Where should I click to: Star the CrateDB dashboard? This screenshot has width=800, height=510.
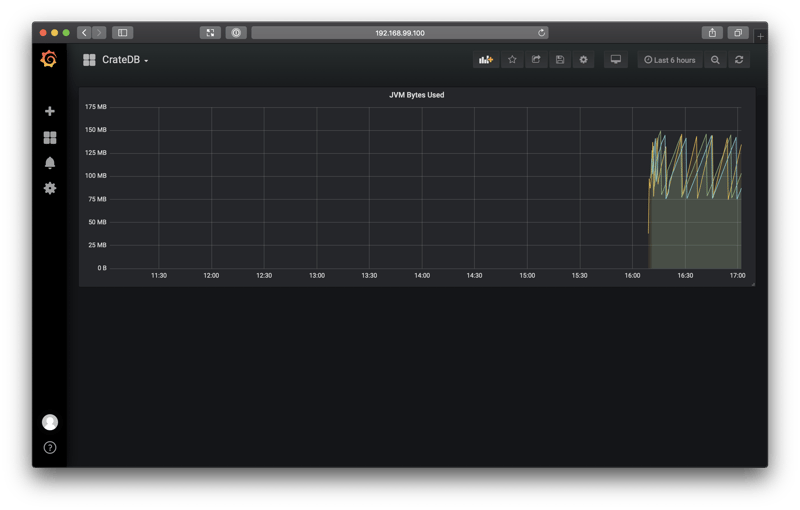tap(512, 60)
